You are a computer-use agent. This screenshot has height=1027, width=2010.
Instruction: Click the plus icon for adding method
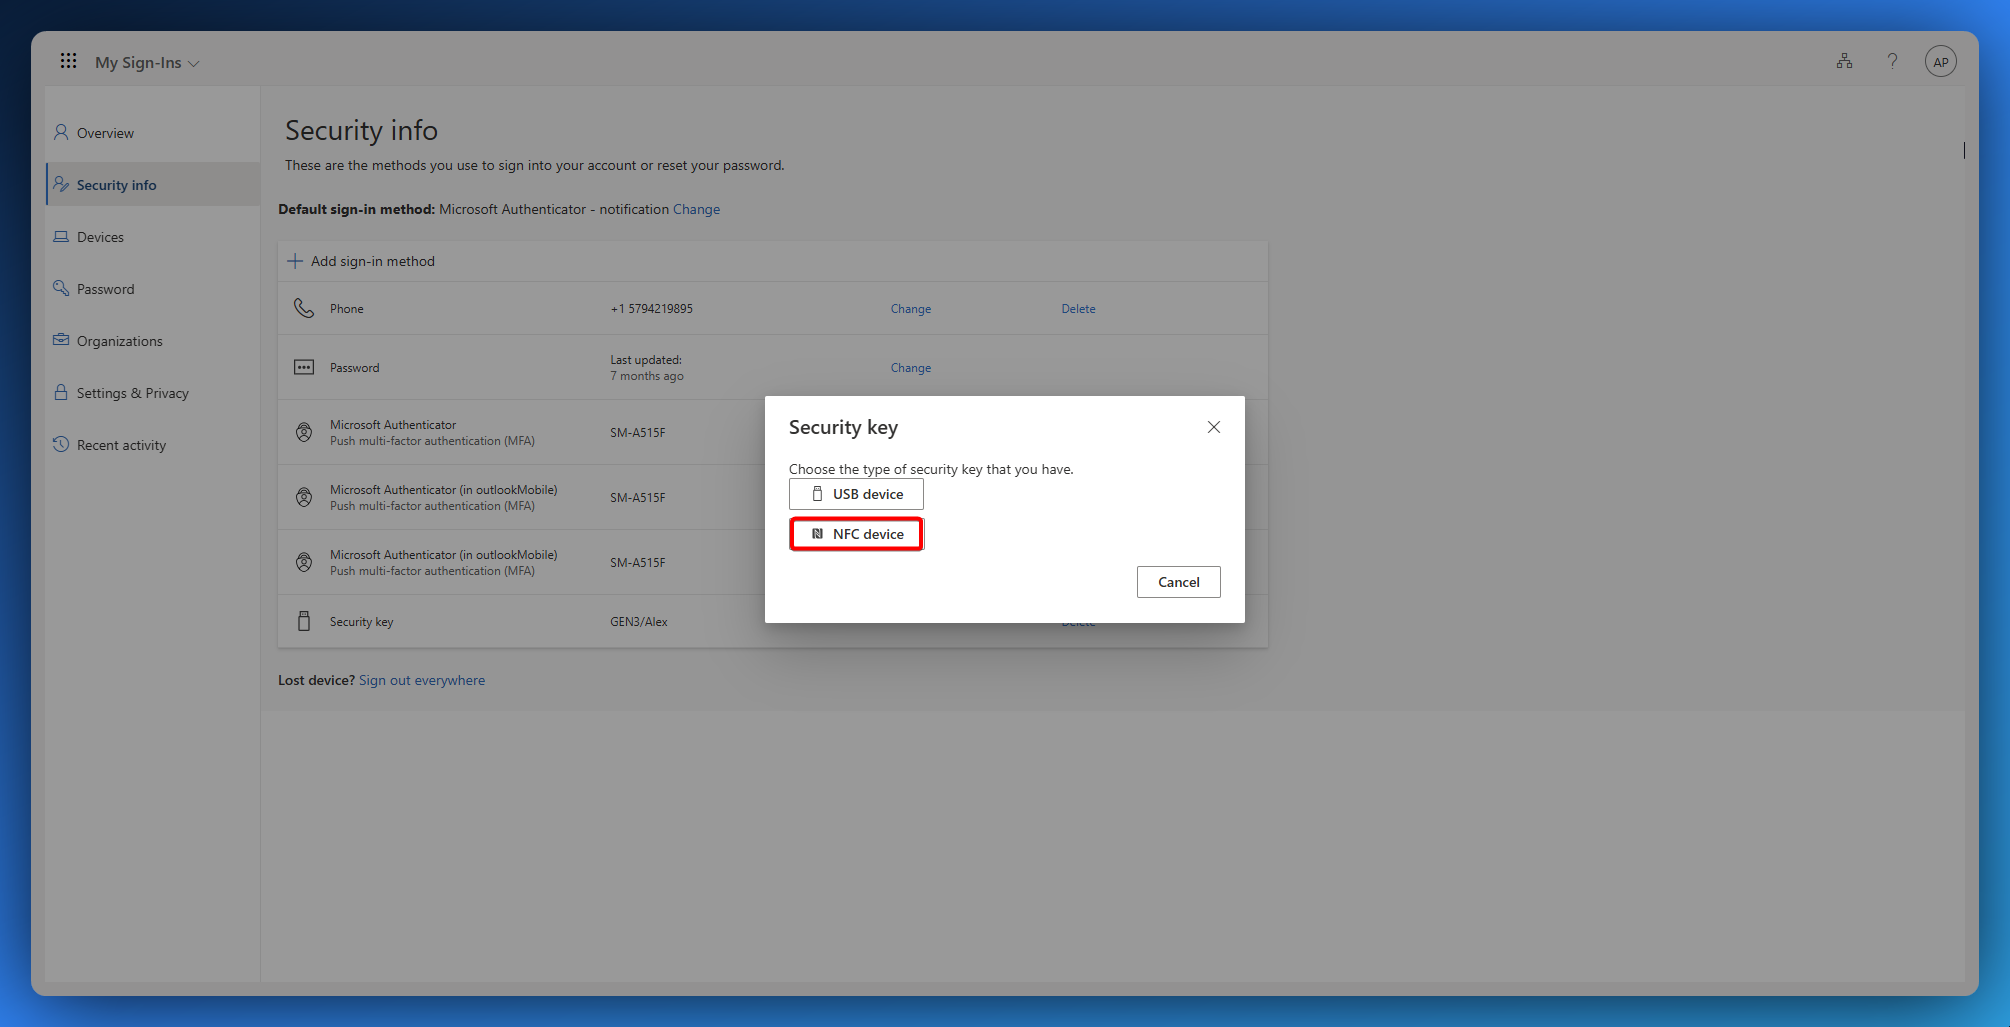pyautogui.click(x=295, y=261)
